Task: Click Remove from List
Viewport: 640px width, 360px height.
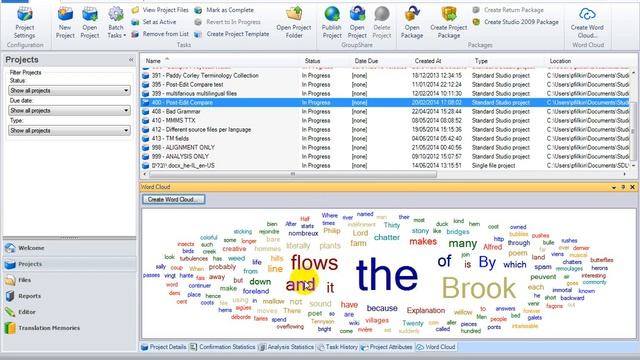Action: pyautogui.click(x=160, y=34)
